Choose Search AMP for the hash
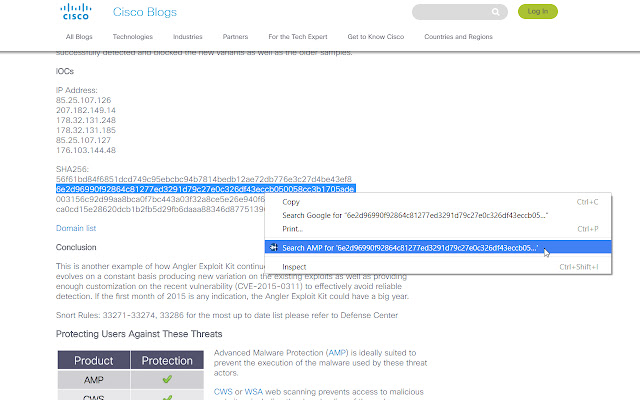The width and height of the screenshot is (640, 400). pyautogui.click(x=438, y=247)
